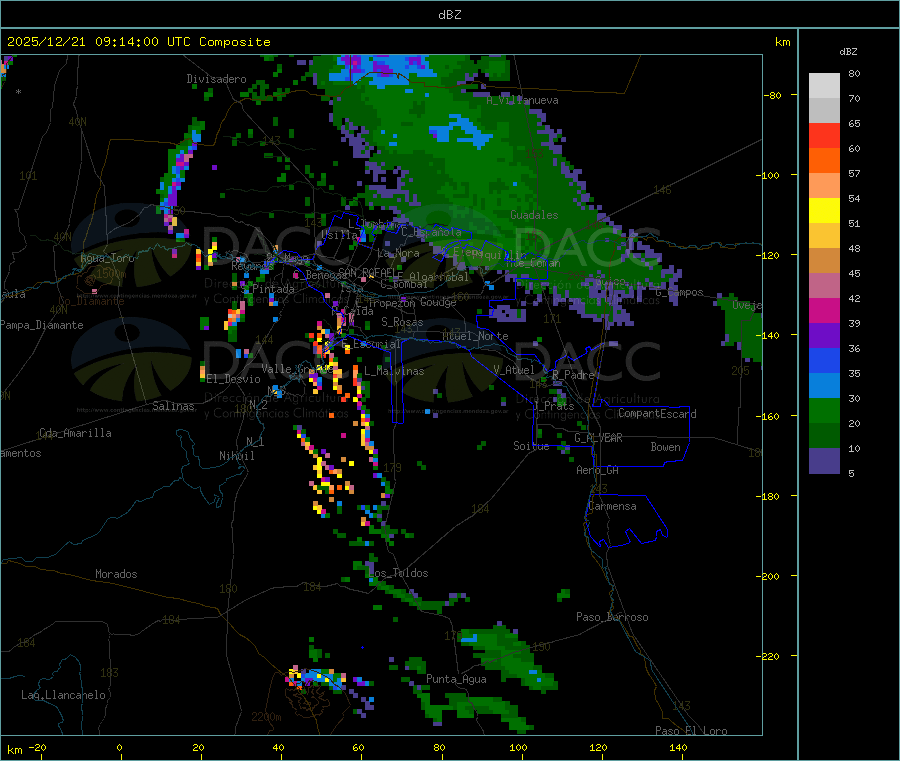Select the bright green 20–30 dBZ legend band
Viewport: 900px width, 761px height.
824,410
